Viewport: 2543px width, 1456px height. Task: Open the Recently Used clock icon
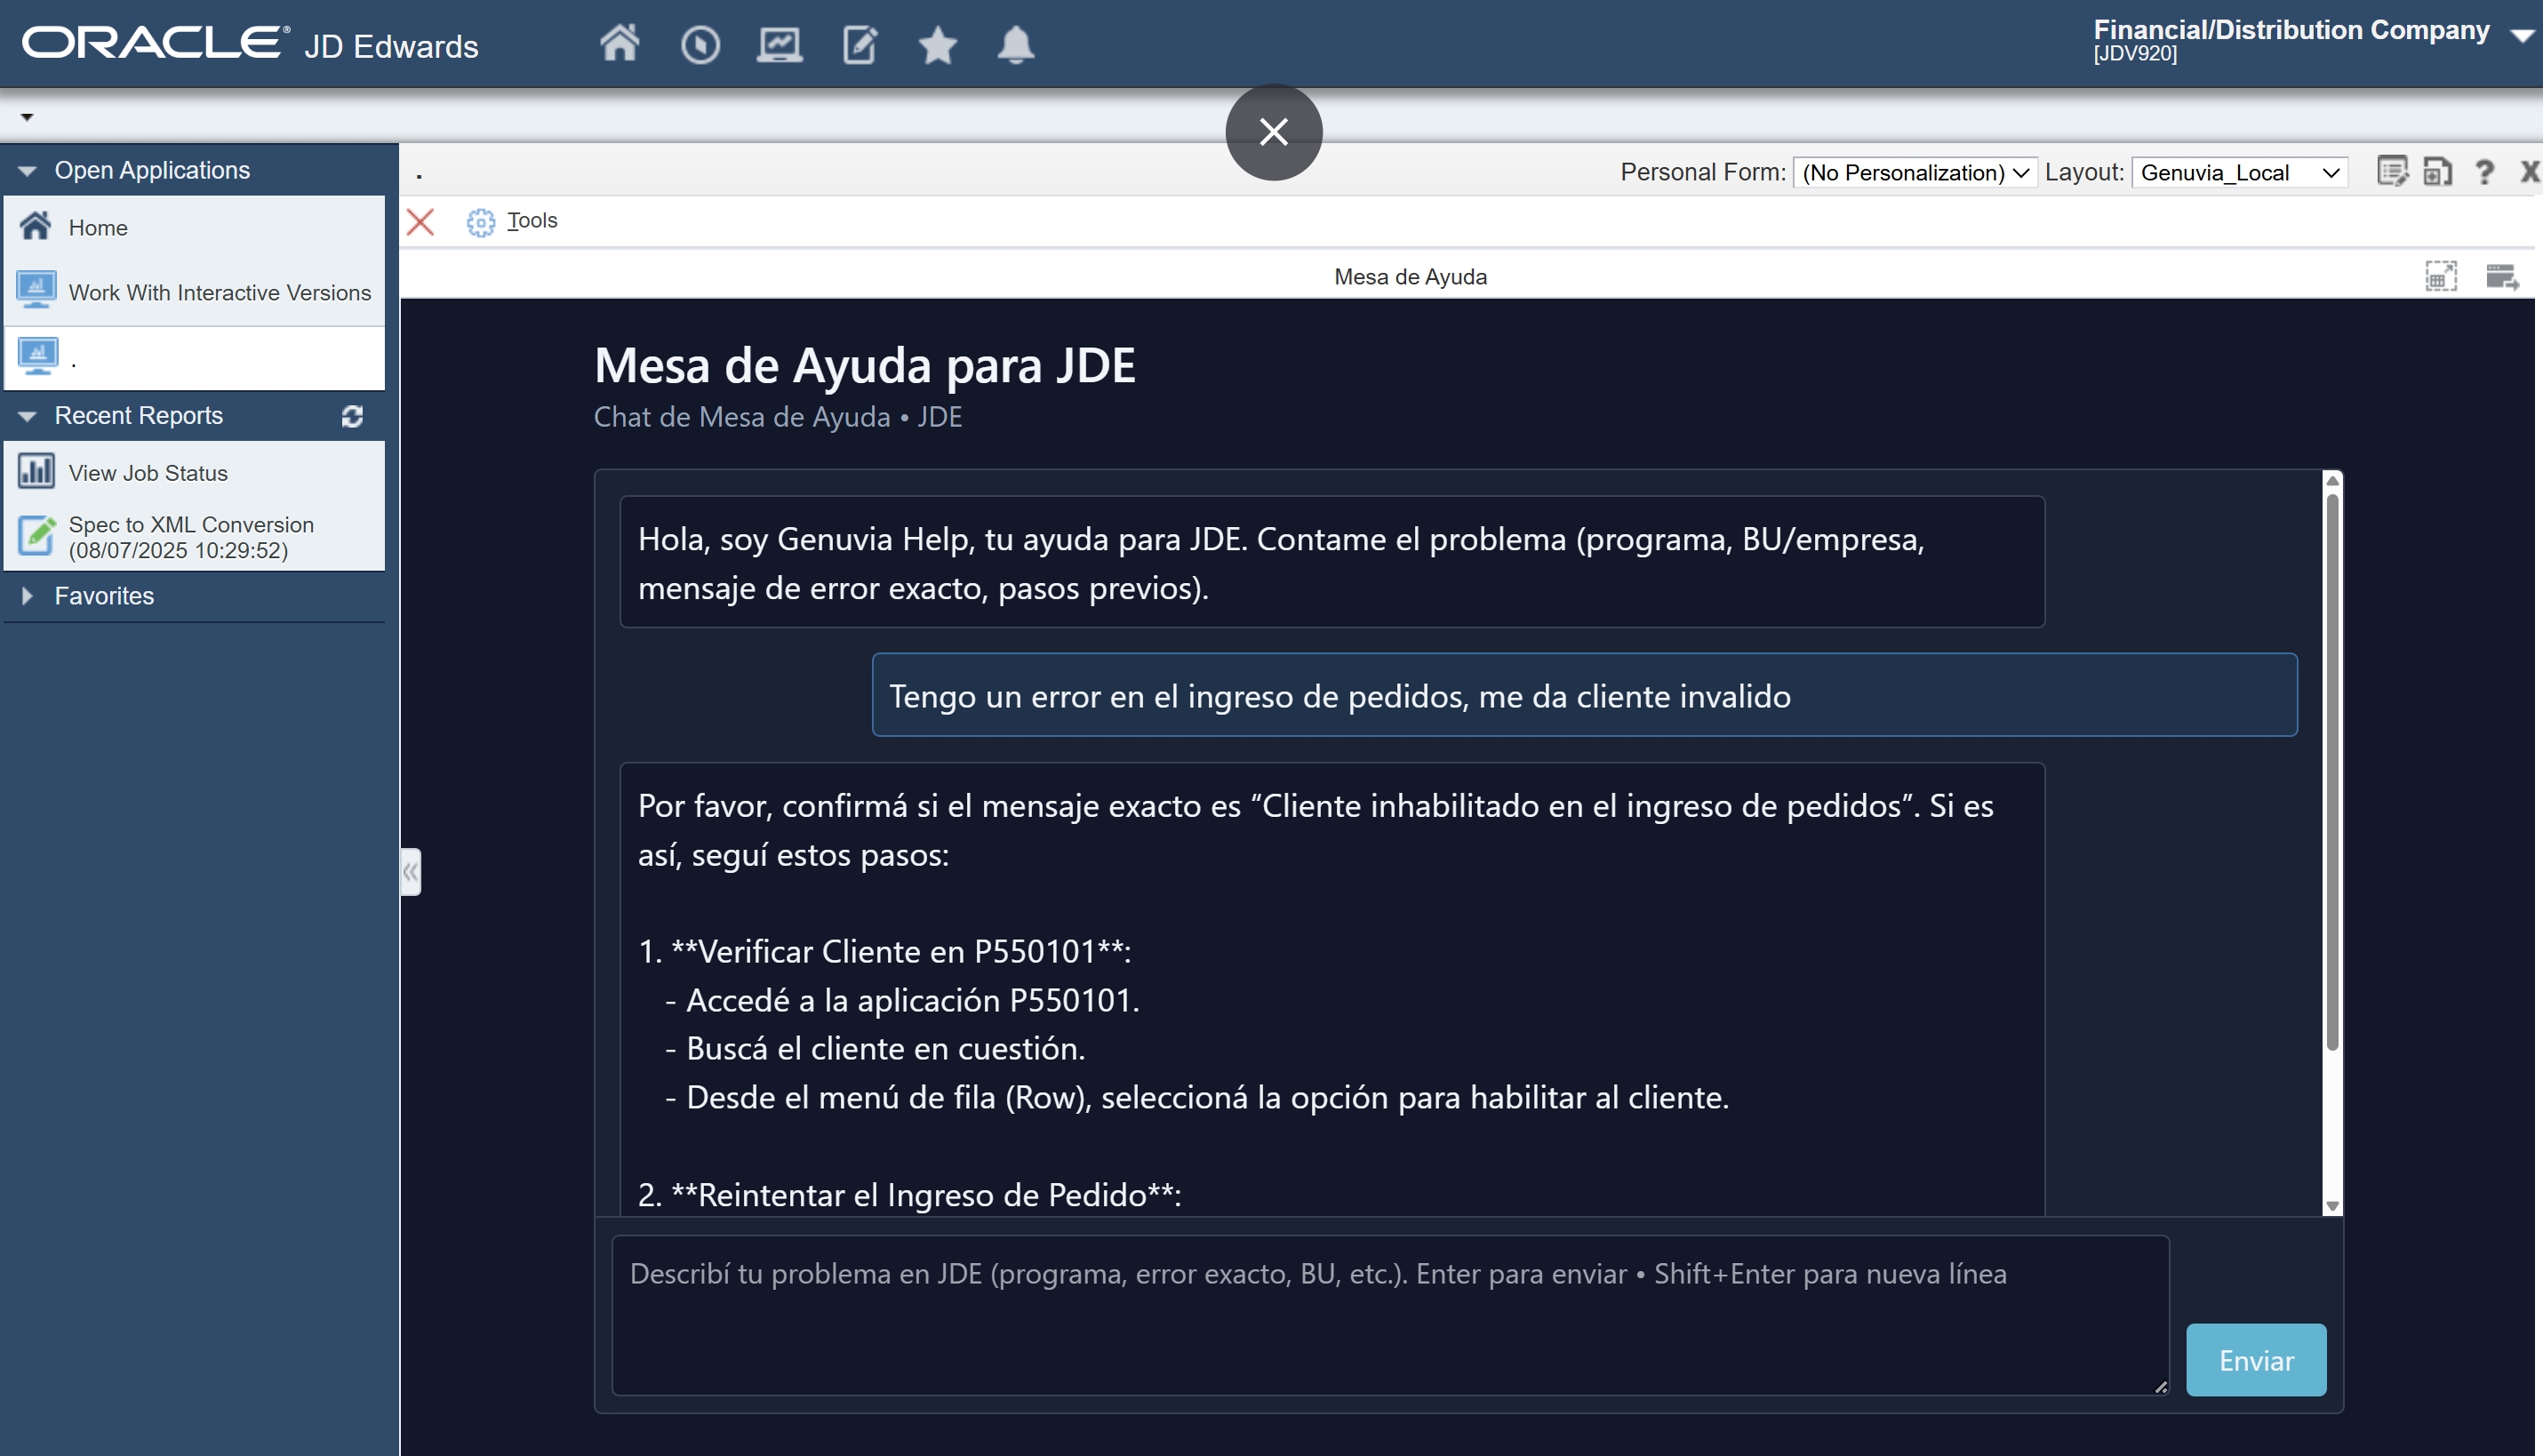700,44
